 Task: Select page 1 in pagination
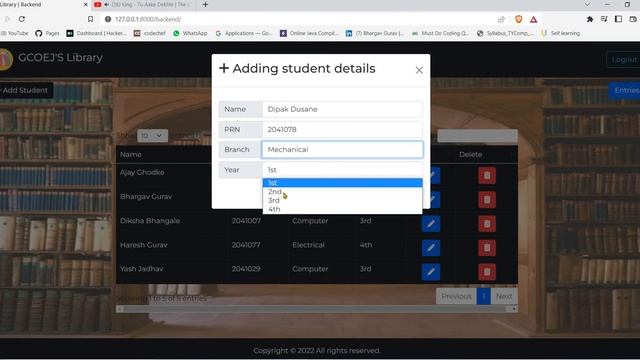484,296
